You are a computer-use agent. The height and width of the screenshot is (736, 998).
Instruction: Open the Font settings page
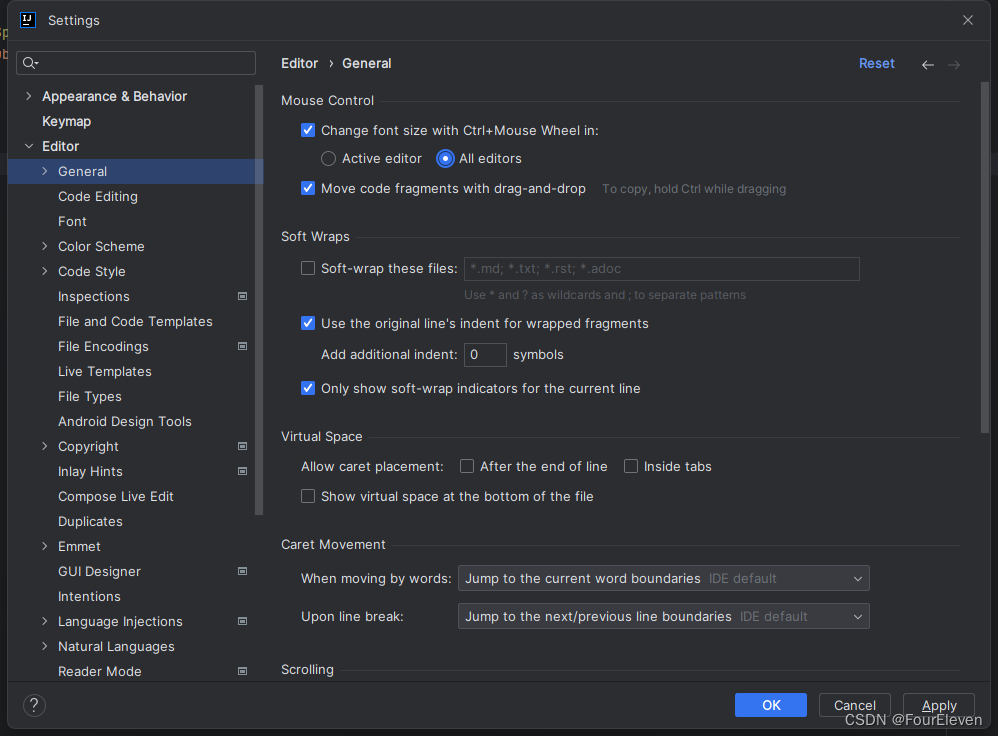[x=72, y=222]
